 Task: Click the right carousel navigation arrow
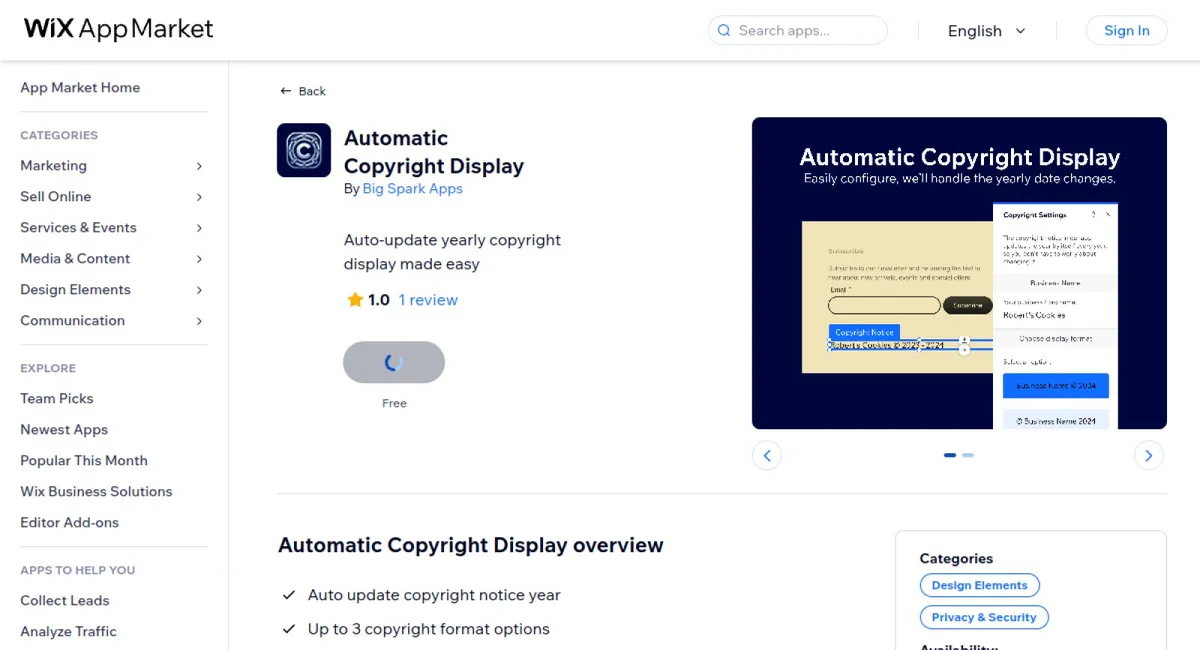click(1148, 455)
